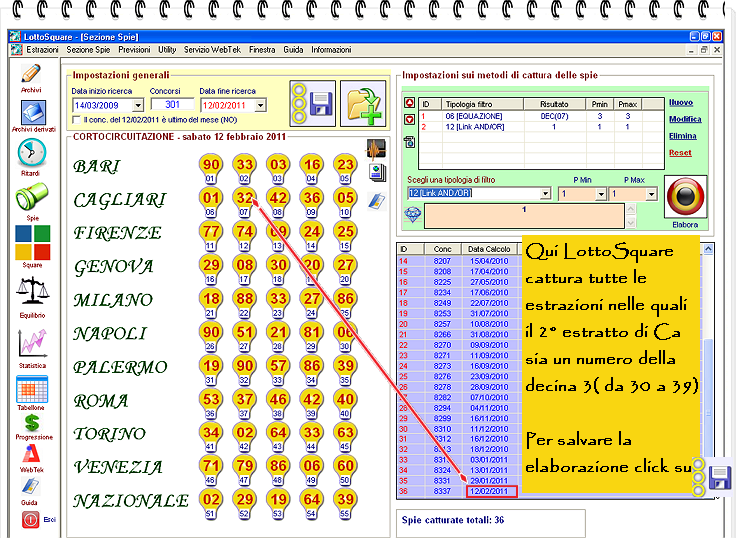Load settings with folder plus icon
This screenshot has width=736, height=538.
[x=363, y=103]
